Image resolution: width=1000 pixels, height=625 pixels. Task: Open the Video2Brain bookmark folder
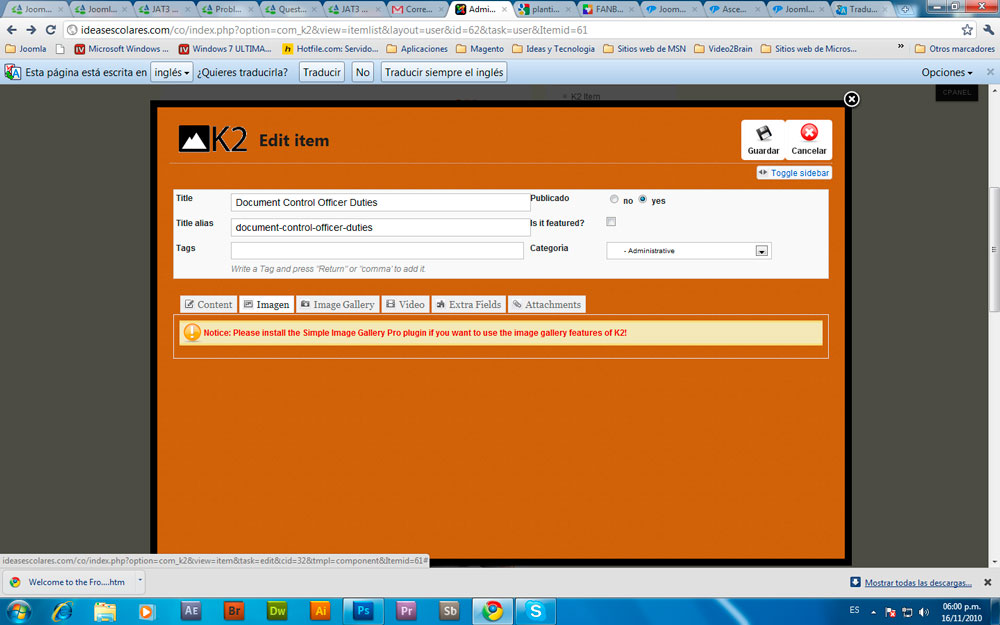(723, 48)
